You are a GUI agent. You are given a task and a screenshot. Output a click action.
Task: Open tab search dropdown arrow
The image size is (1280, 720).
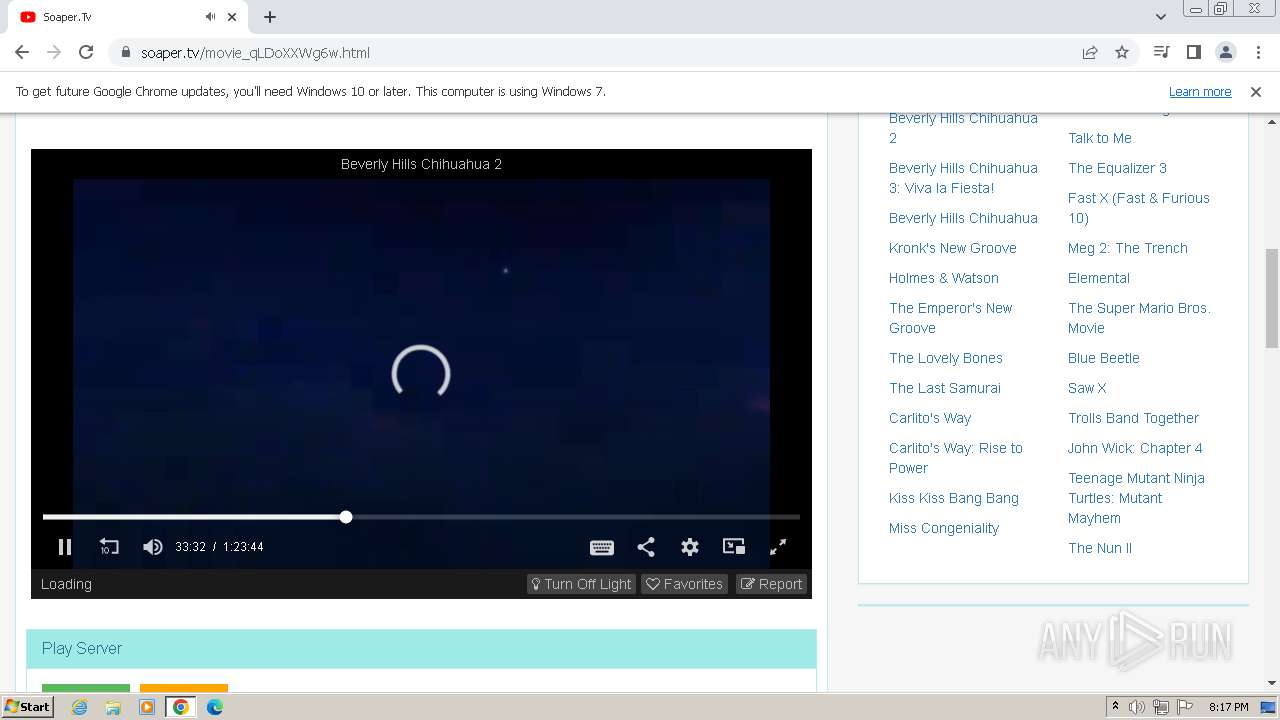pyautogui.click(x=1161, y=17)
